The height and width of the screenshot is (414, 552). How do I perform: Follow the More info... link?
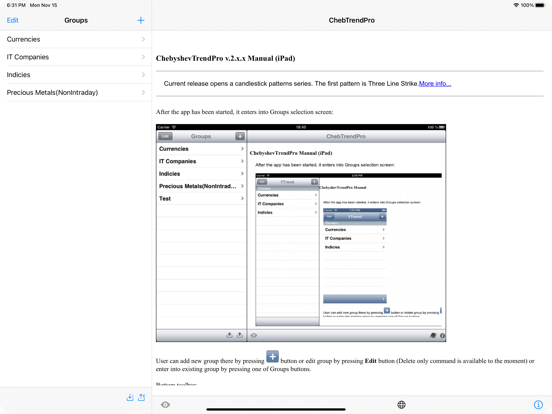click(435, 84)
